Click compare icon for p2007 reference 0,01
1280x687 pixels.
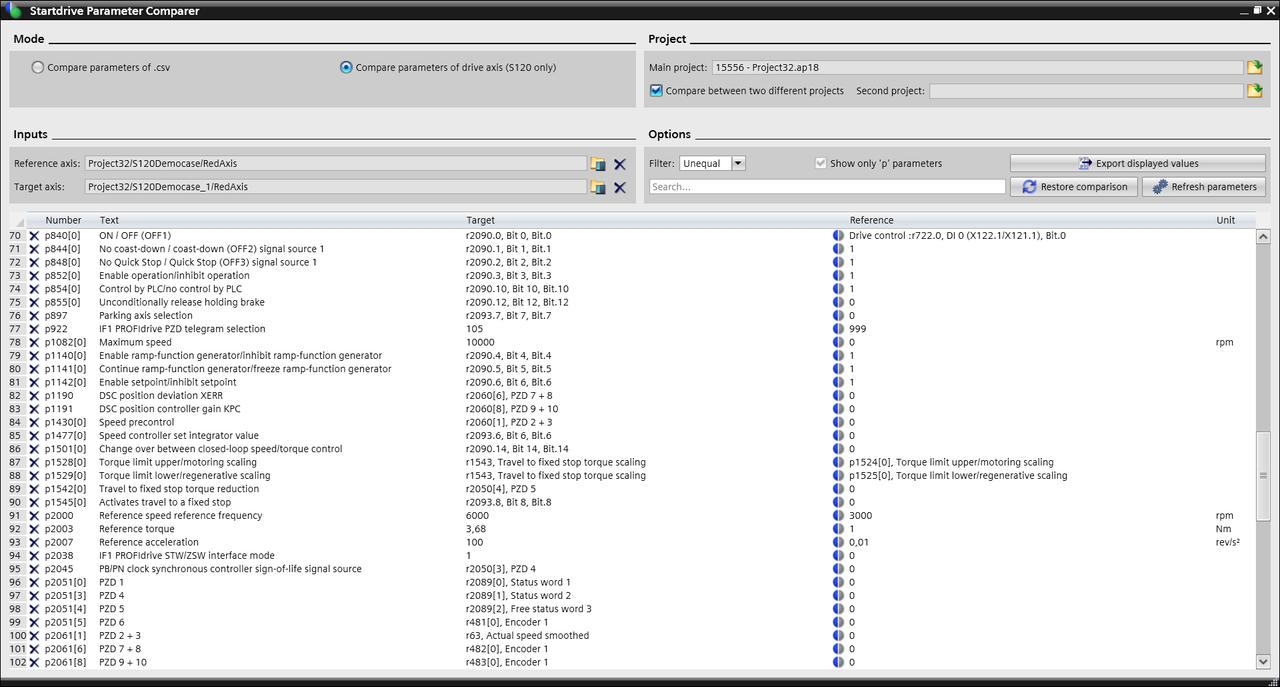tap(838, 542)
